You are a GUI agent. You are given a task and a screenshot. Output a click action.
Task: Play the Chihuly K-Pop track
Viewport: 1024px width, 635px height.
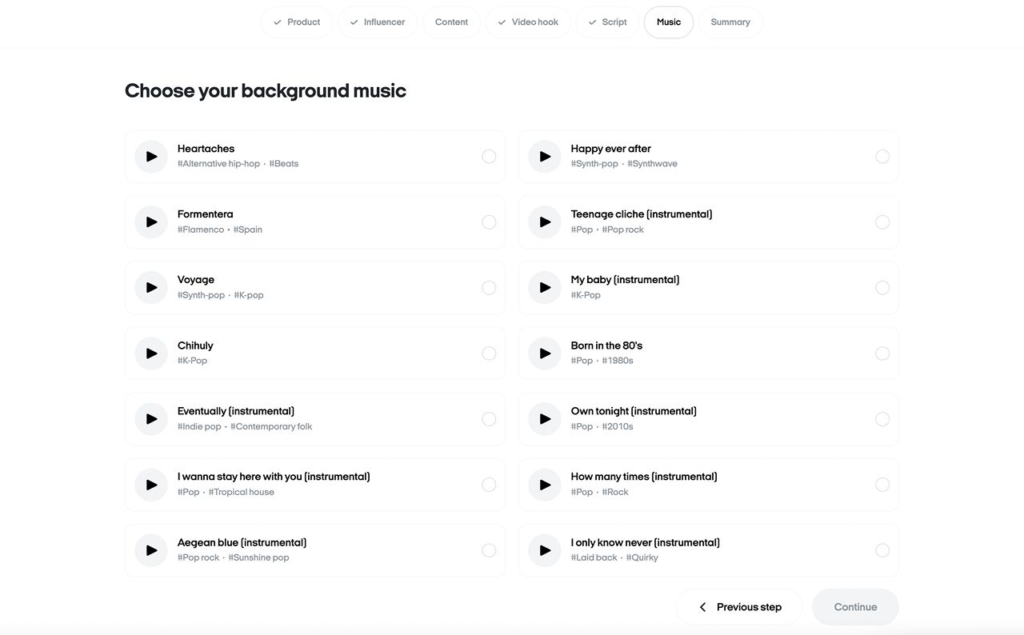tap(151, 353)
